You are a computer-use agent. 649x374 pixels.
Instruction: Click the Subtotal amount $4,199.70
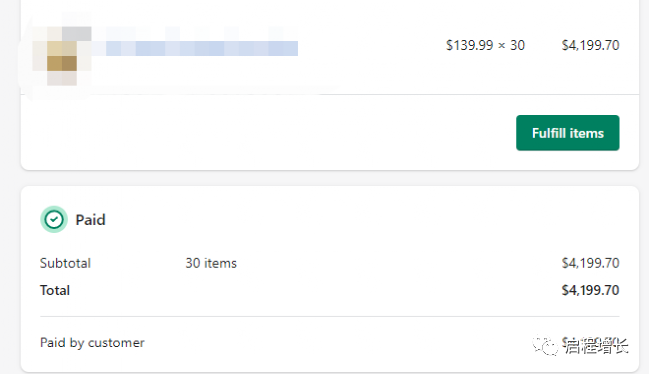590,263
